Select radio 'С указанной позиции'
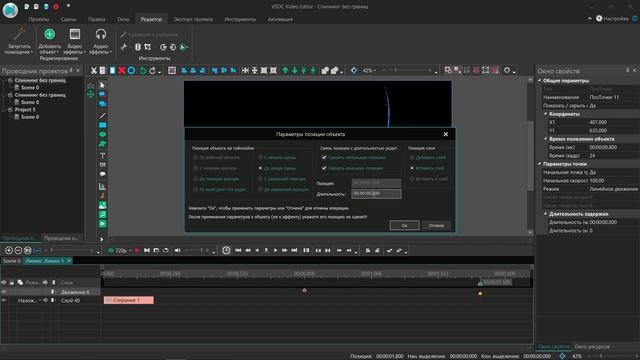The width and height of the screenshot is (640, 360). coord(260,179)
